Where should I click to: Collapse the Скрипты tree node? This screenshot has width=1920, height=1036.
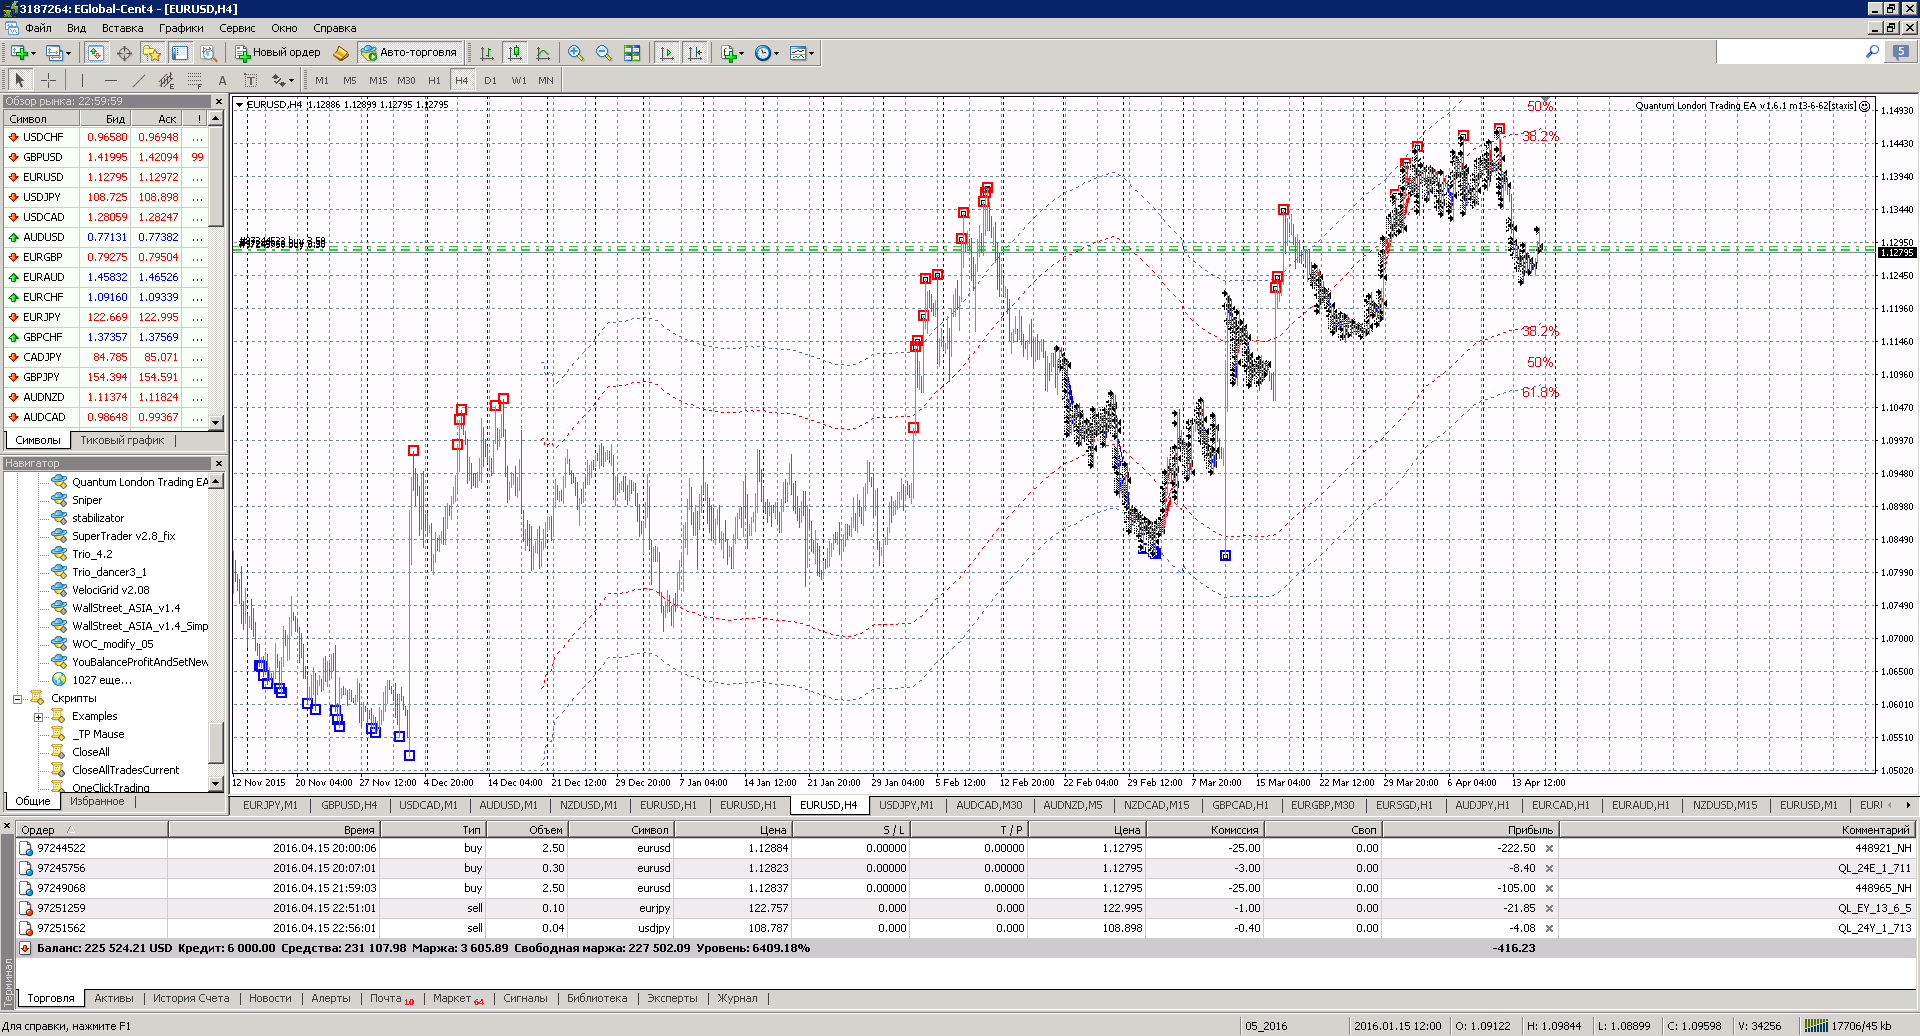coord(17,699)
